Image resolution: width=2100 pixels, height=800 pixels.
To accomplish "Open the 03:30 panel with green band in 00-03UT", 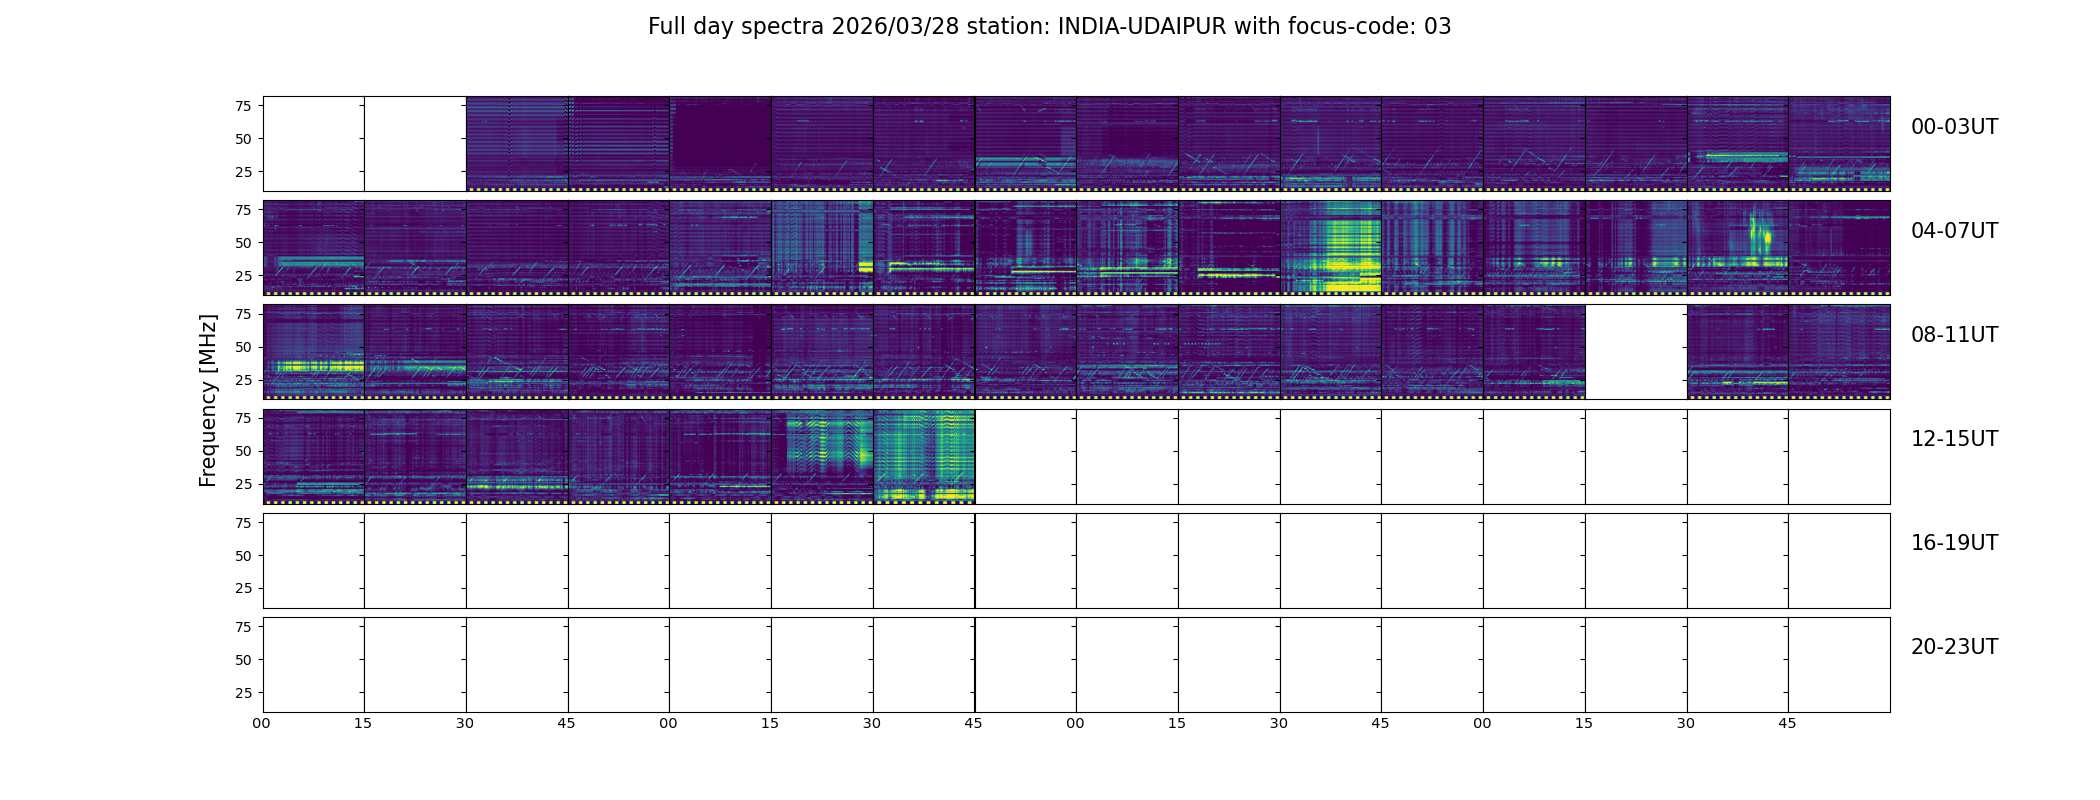I will click(1737, 143).
